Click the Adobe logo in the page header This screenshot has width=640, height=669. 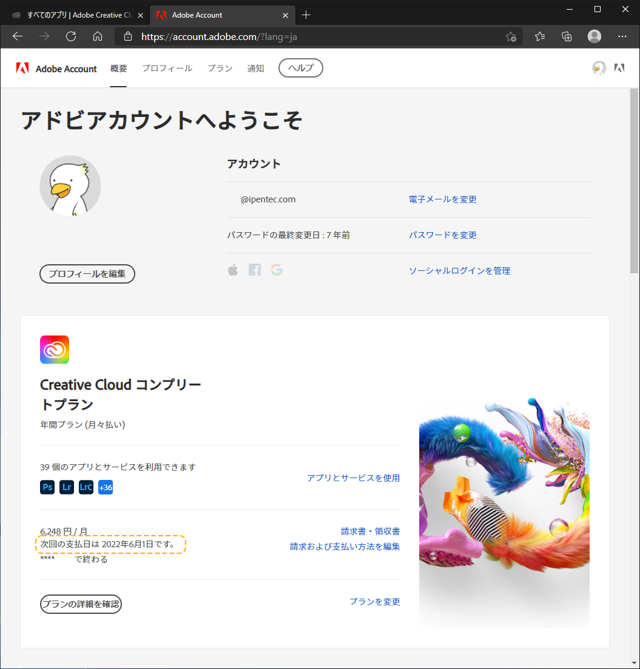(x=22, y=68)
